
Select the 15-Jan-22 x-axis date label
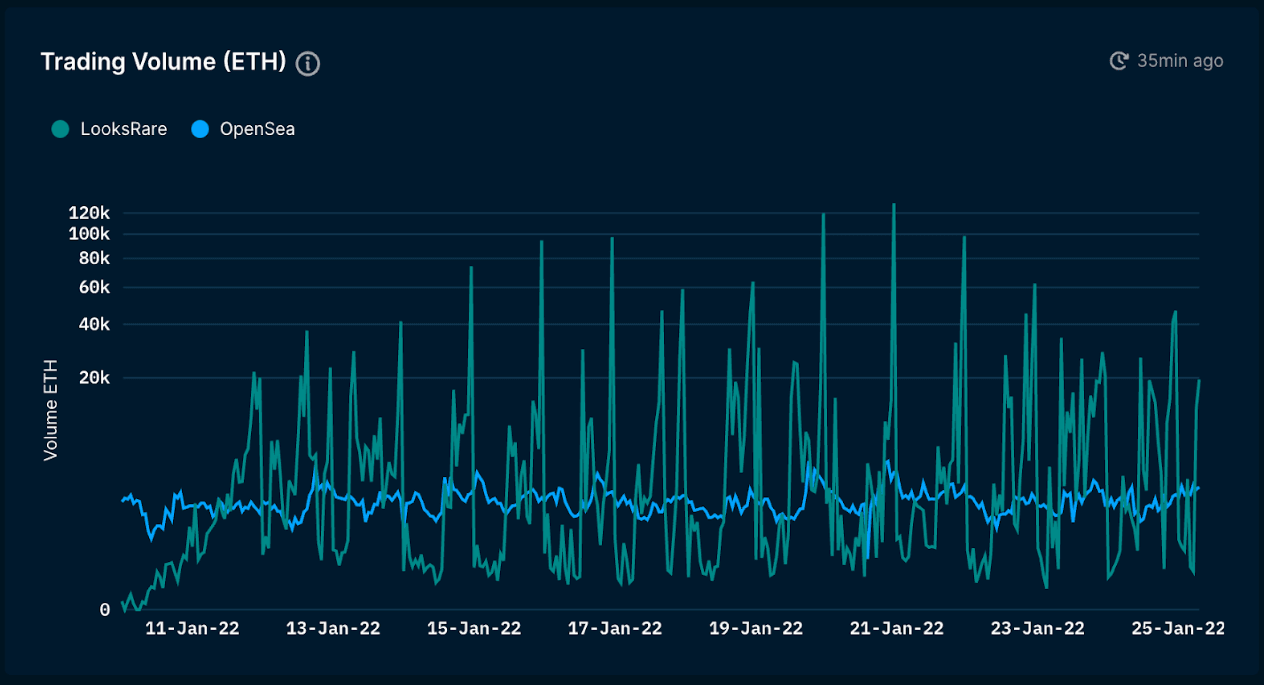tap(474, 629)
